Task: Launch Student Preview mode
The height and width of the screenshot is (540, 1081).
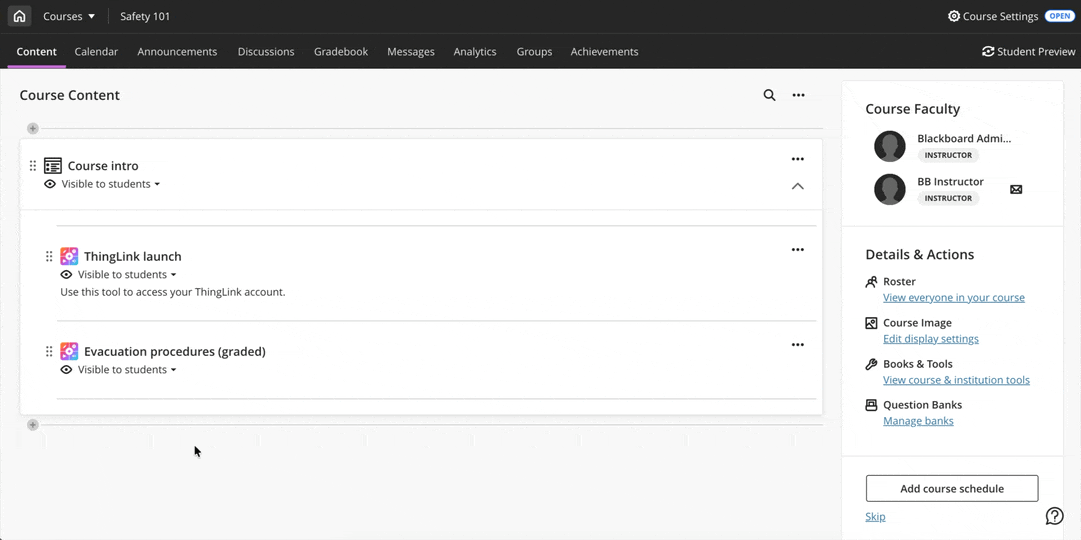Action: (1028, 52)
